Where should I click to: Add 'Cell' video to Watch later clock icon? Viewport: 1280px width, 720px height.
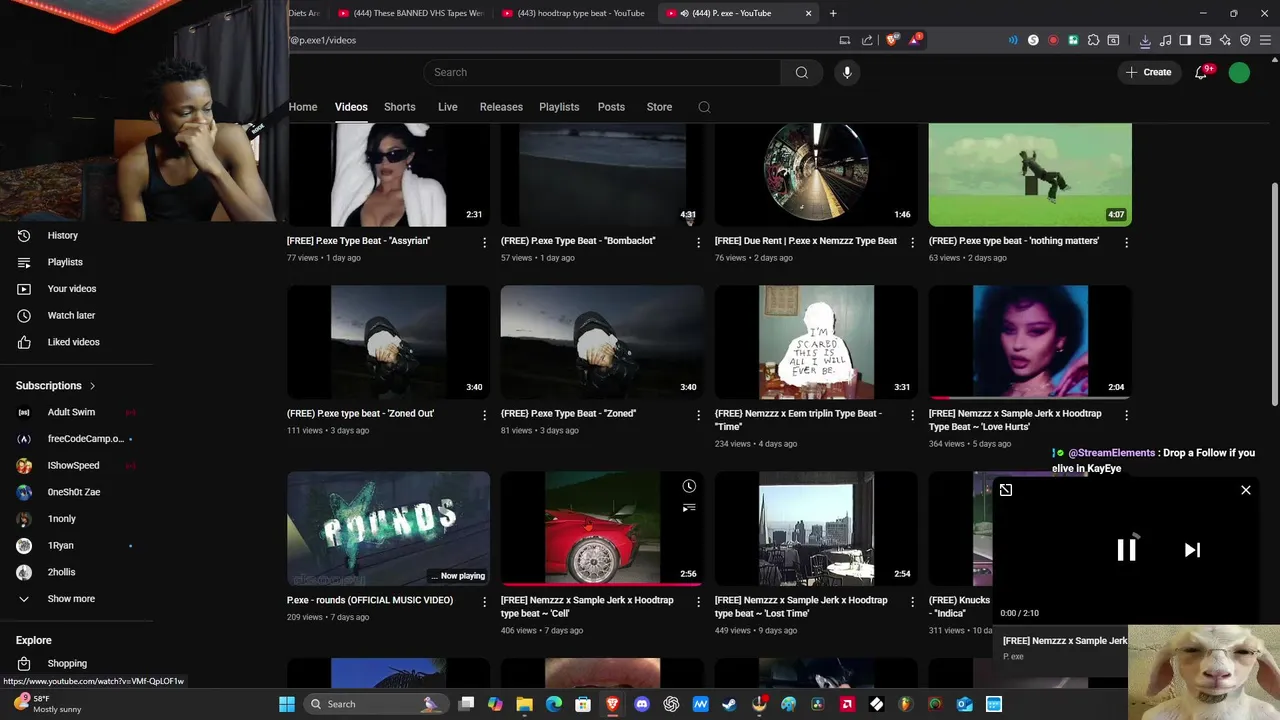(689, 486)
